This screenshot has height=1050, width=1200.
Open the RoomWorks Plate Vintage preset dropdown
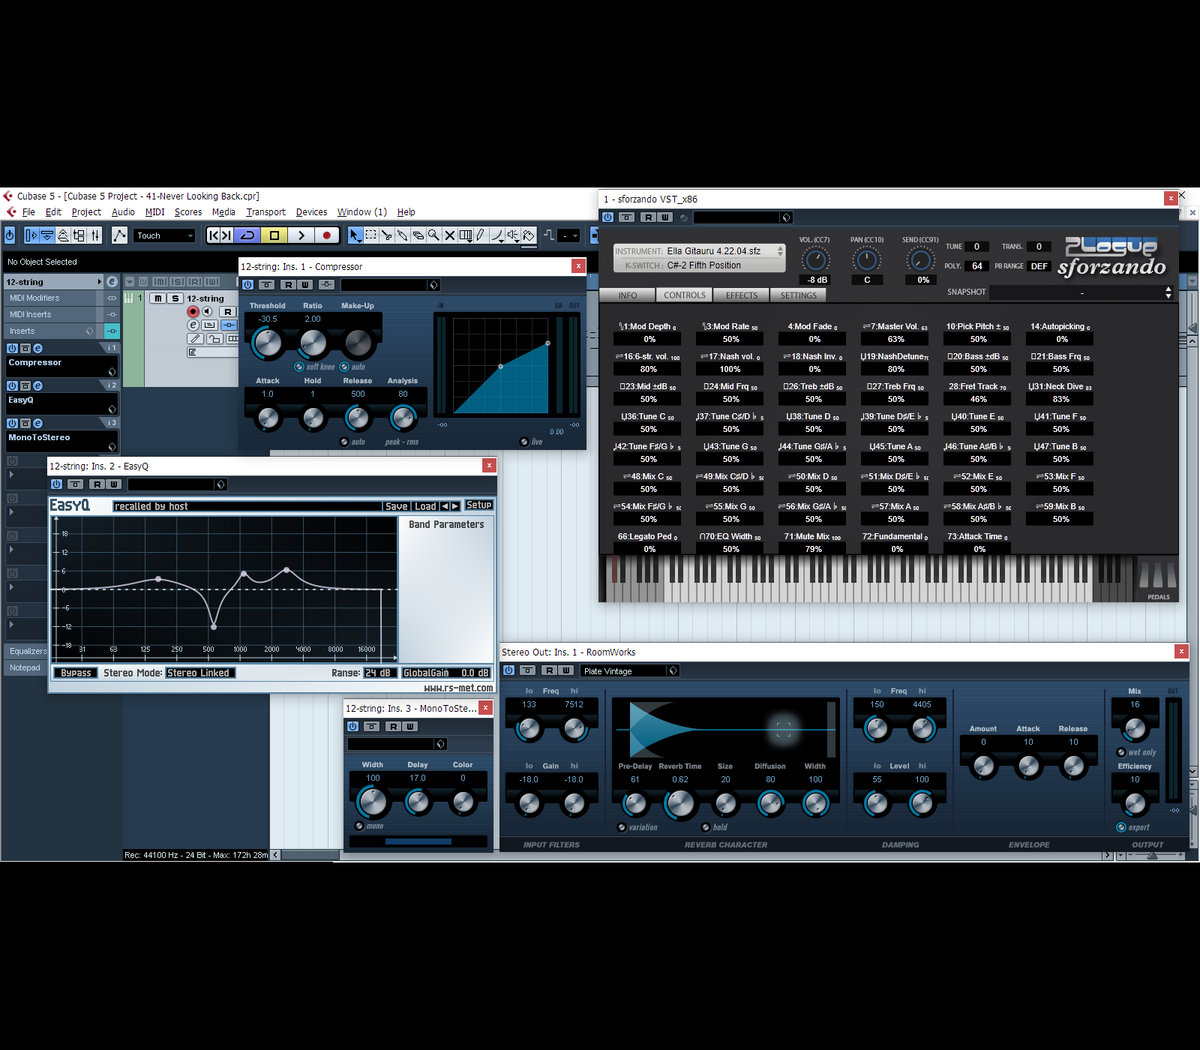pos(630,671)
